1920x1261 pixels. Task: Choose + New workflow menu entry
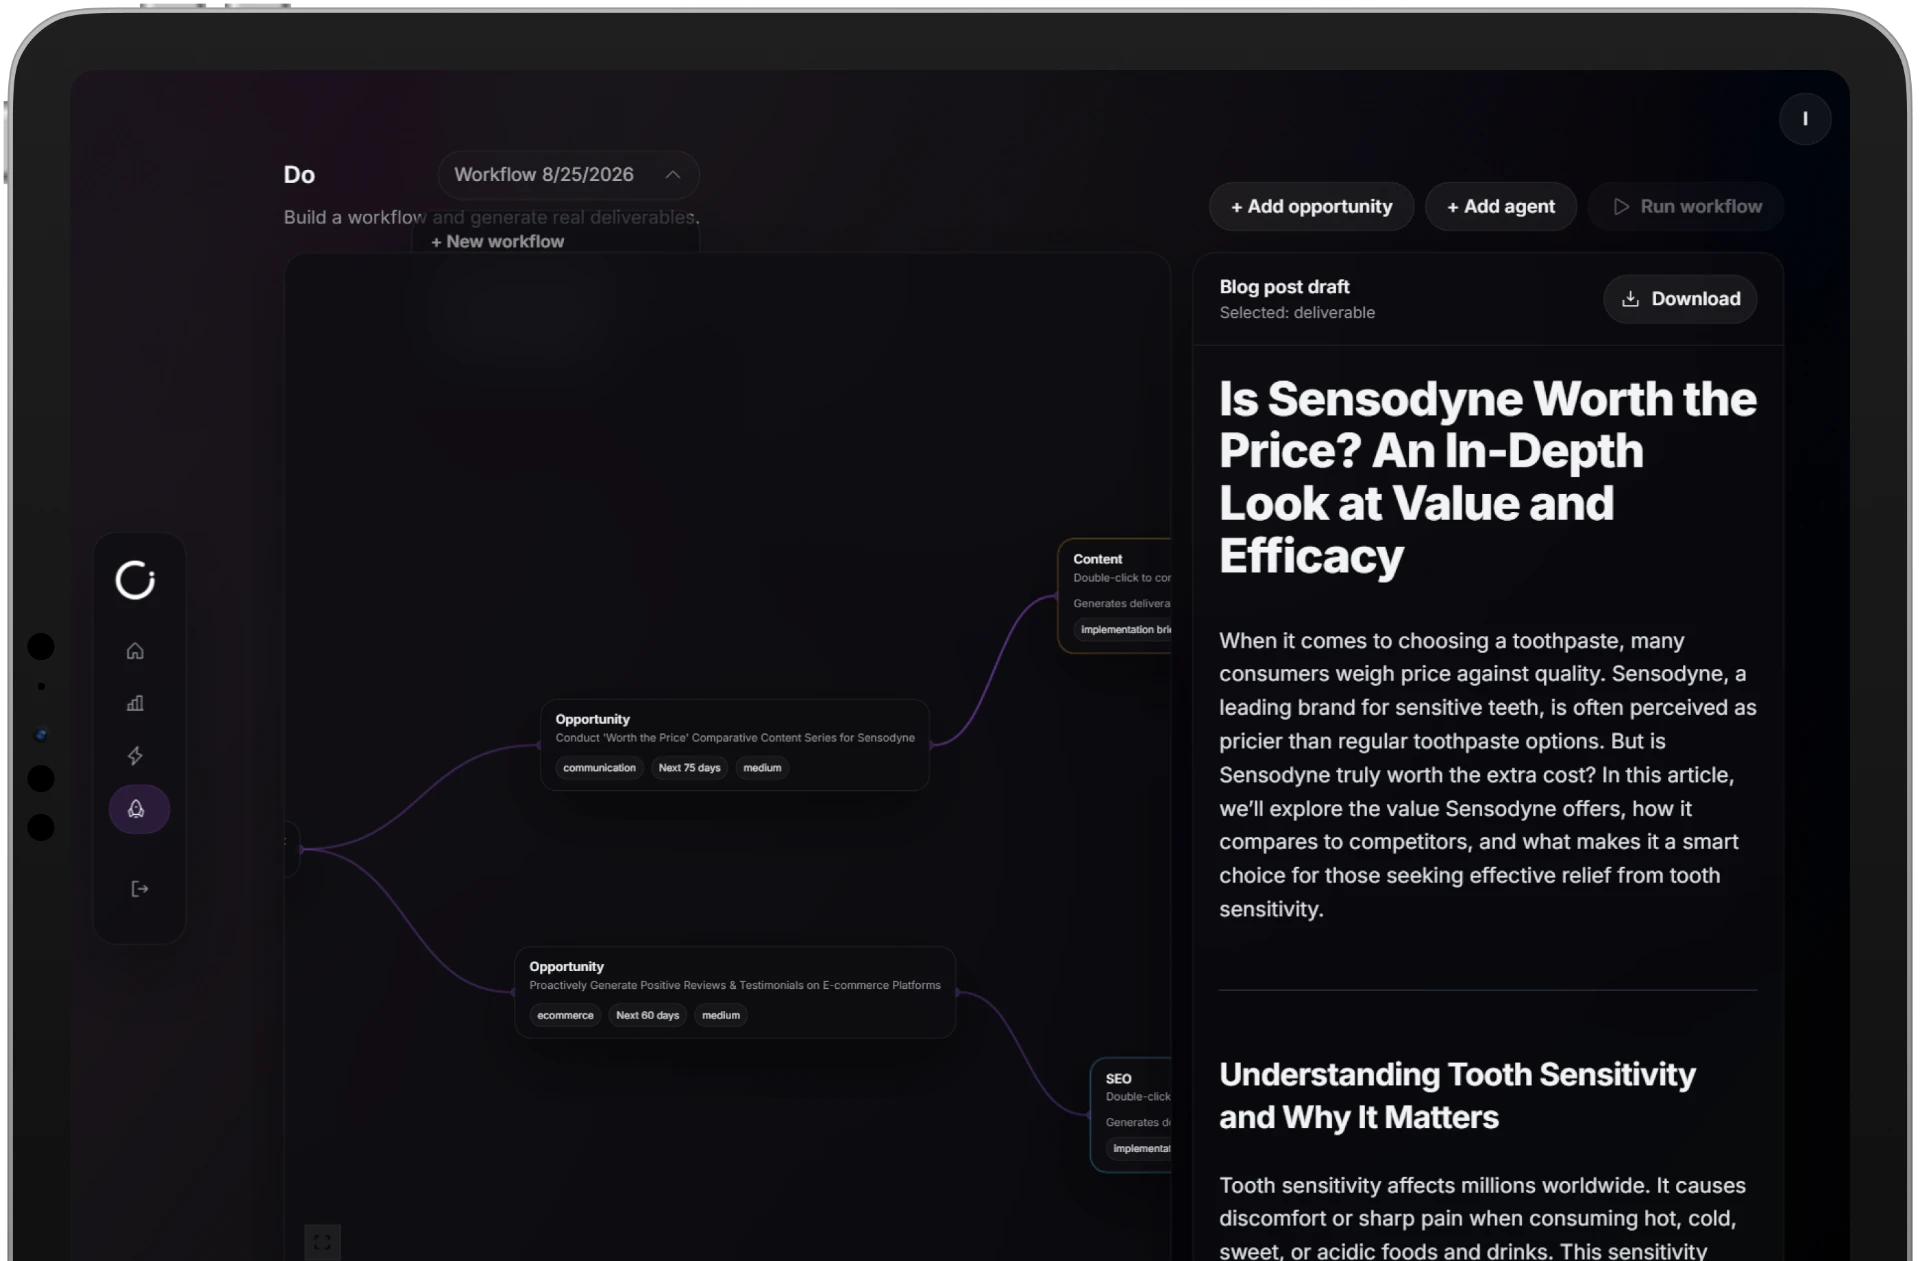[x=497, y=242]
